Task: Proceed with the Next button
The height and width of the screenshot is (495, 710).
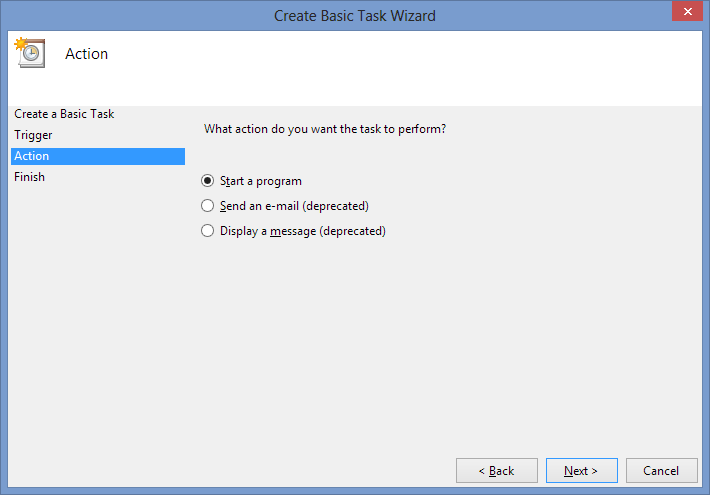Action: coord(581,470)
